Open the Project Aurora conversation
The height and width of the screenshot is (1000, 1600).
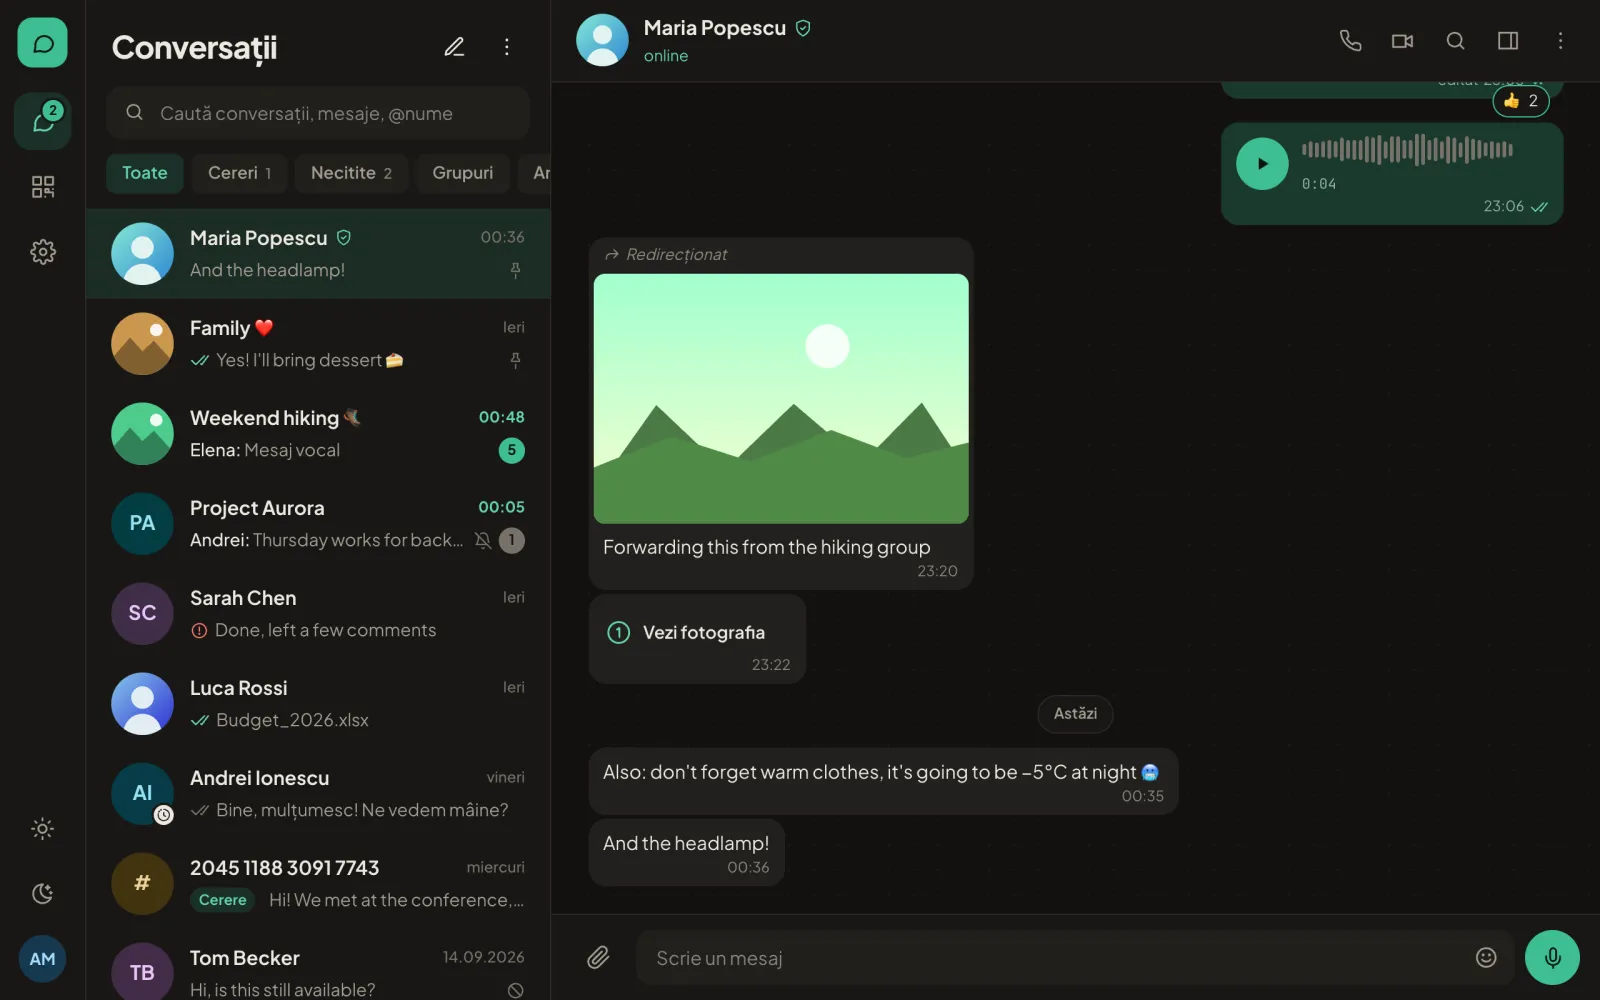click(318, 524)
